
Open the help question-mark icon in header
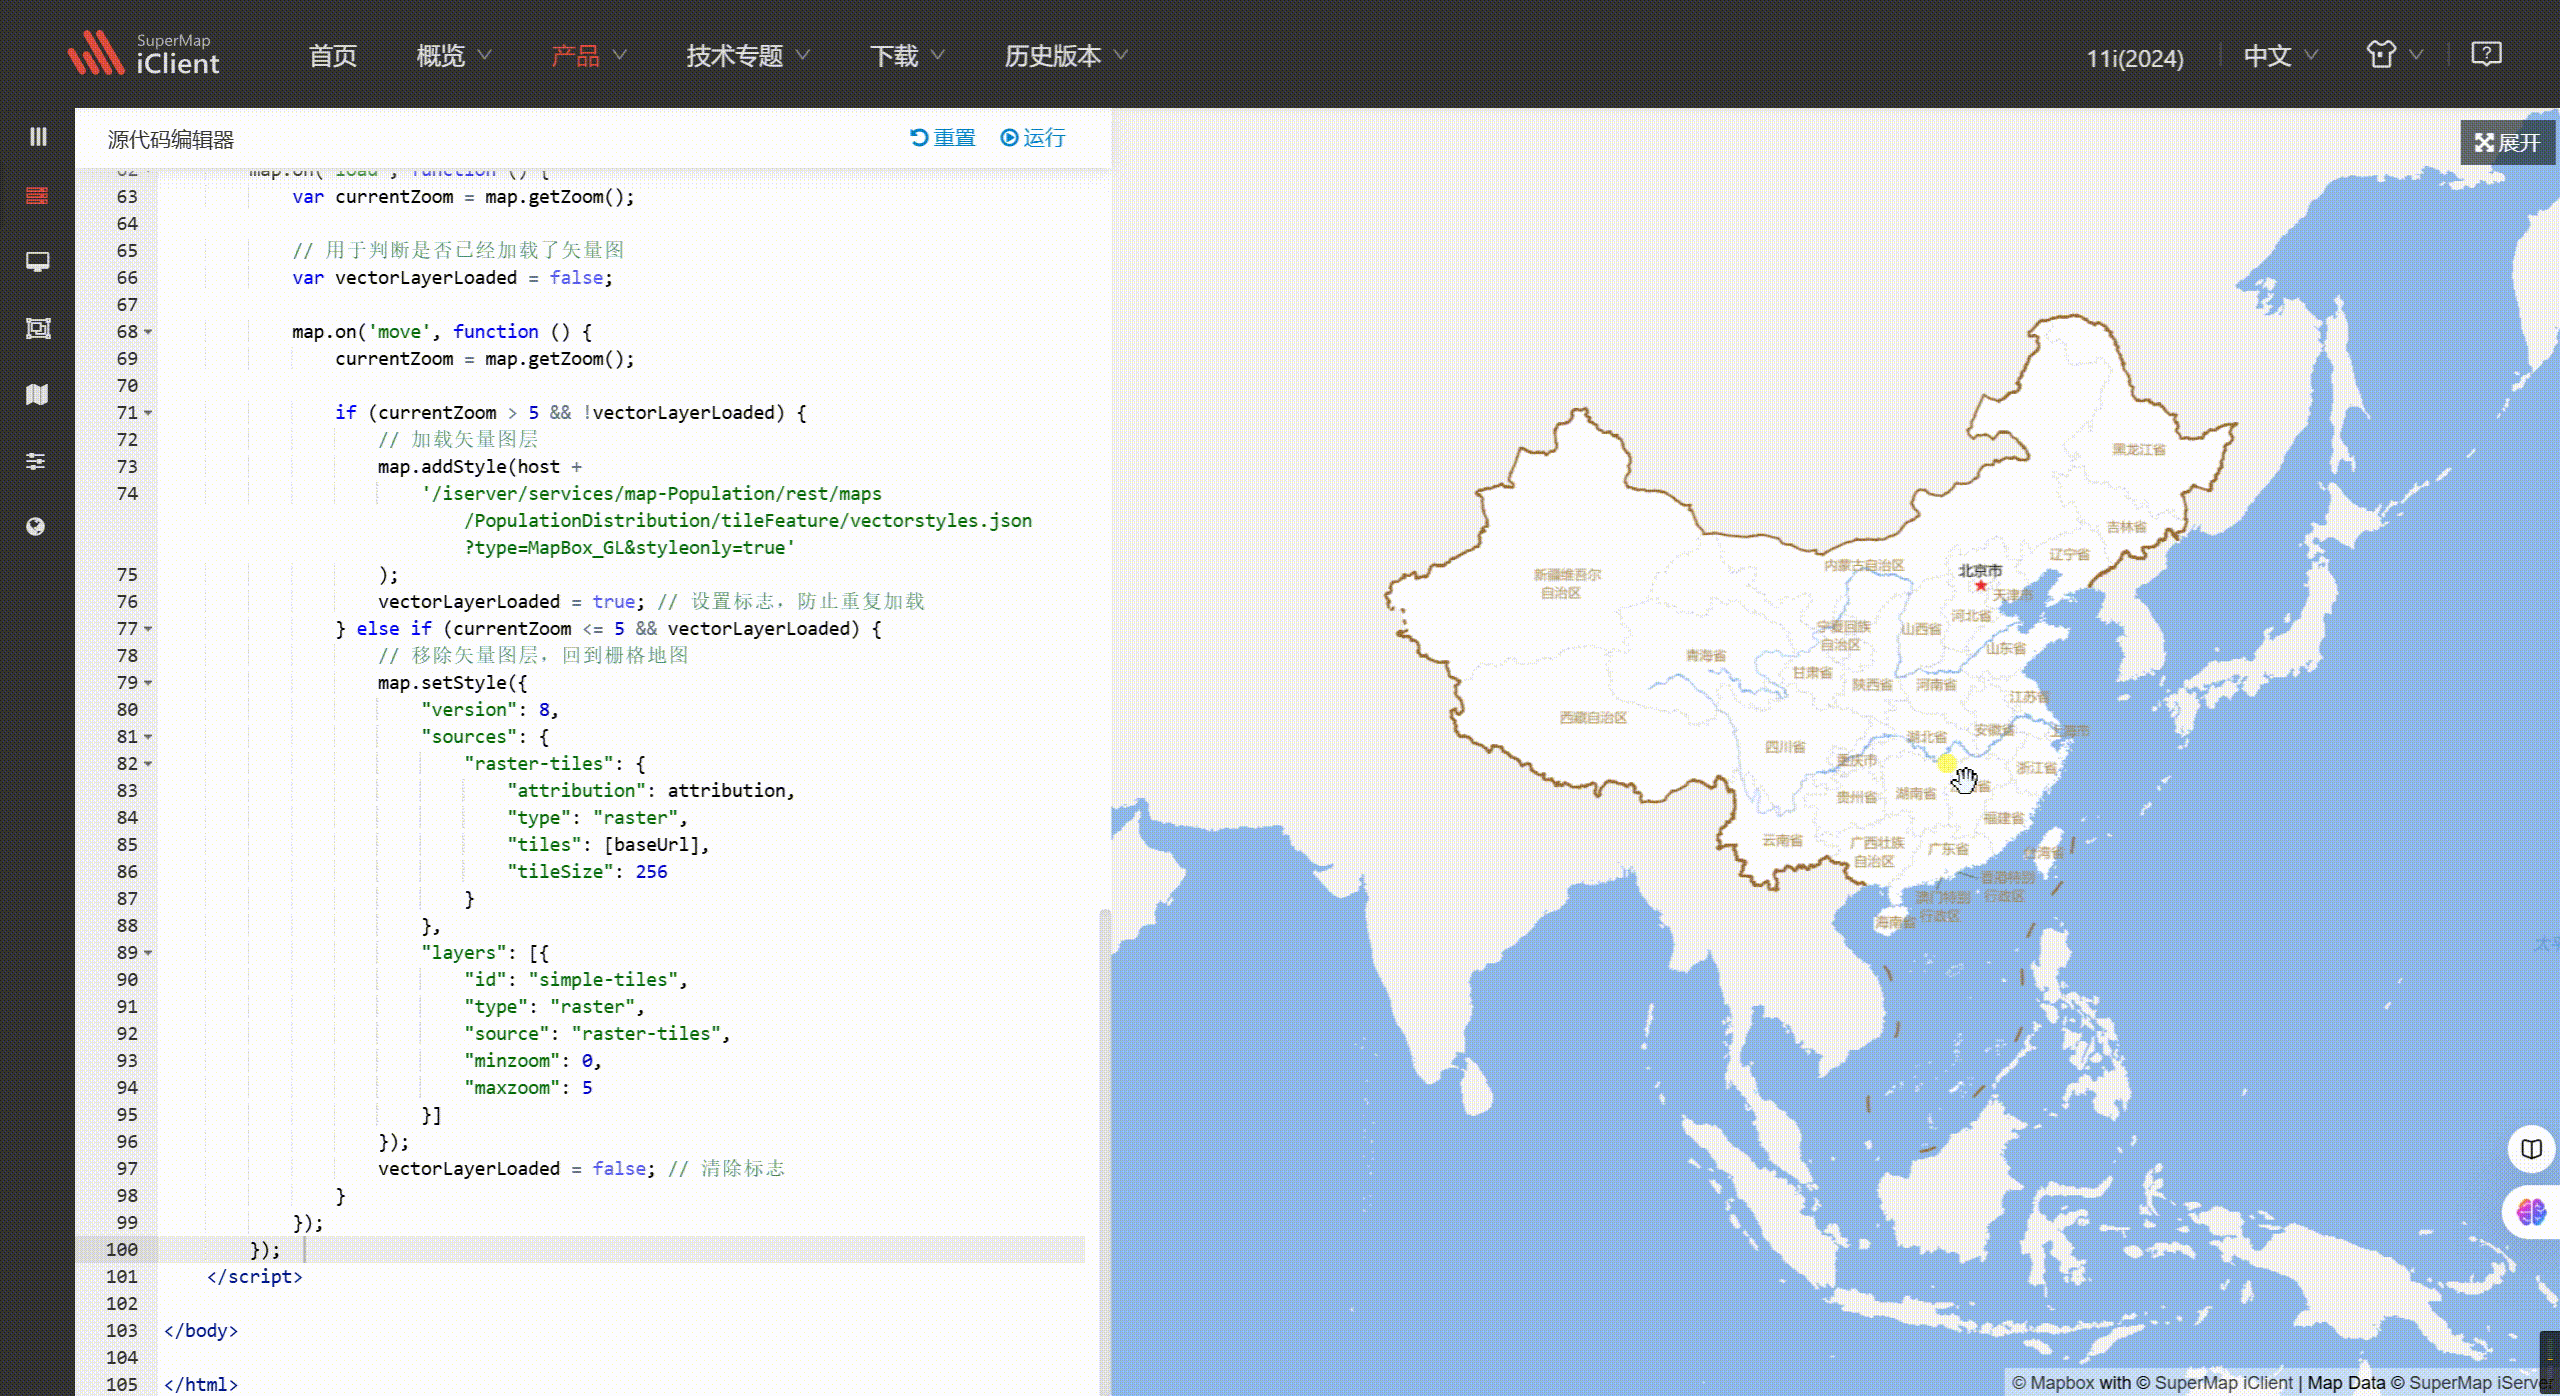2485,54
